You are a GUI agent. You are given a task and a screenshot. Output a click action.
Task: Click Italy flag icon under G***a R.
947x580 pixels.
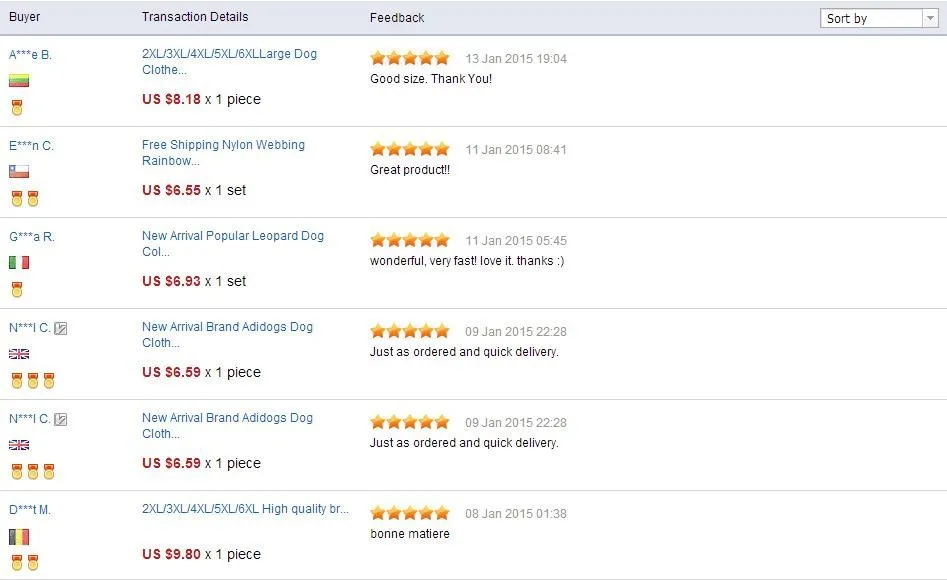tap(19, 262)
